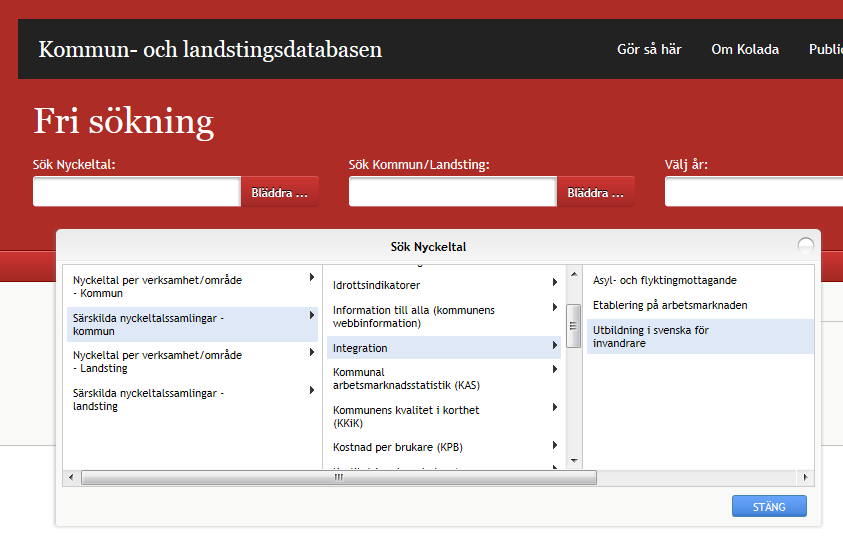Click the Sök Kommun/Landsting input field
Viewport: 843px width, 547px height.
453,191
